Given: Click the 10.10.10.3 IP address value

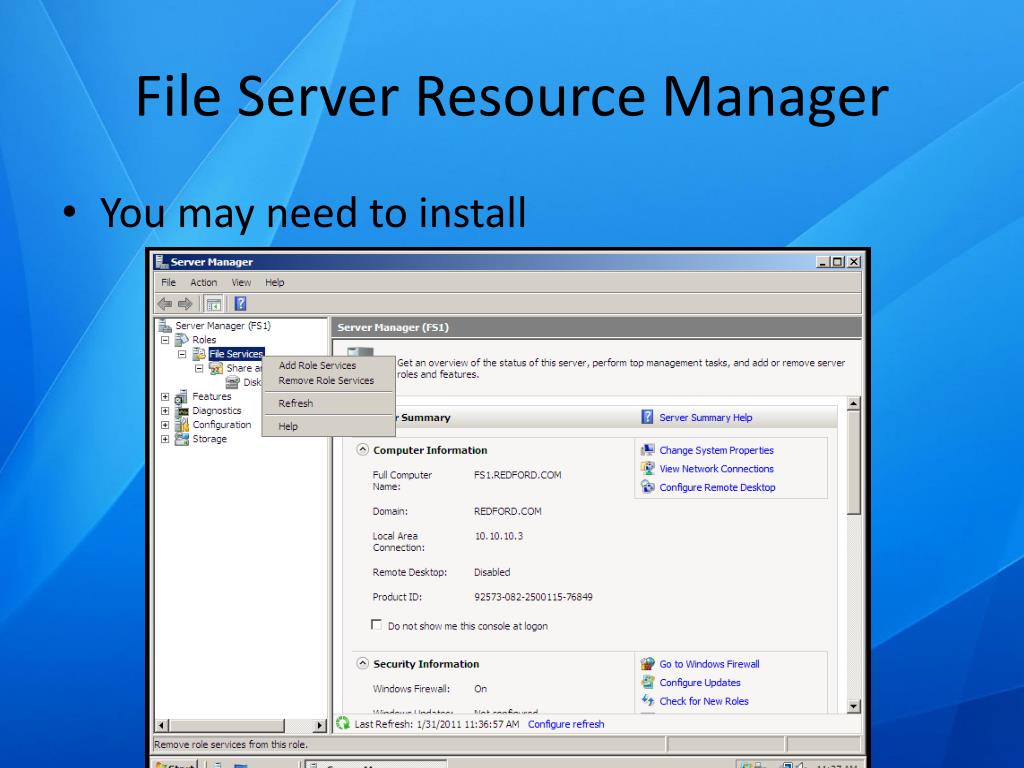Looking at the screenshot, I should tap(498, 536).
